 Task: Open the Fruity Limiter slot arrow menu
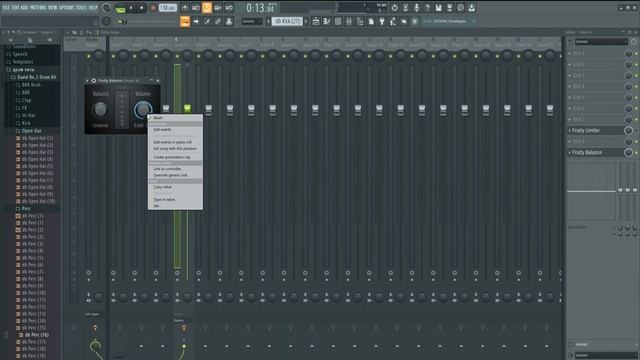570,131
